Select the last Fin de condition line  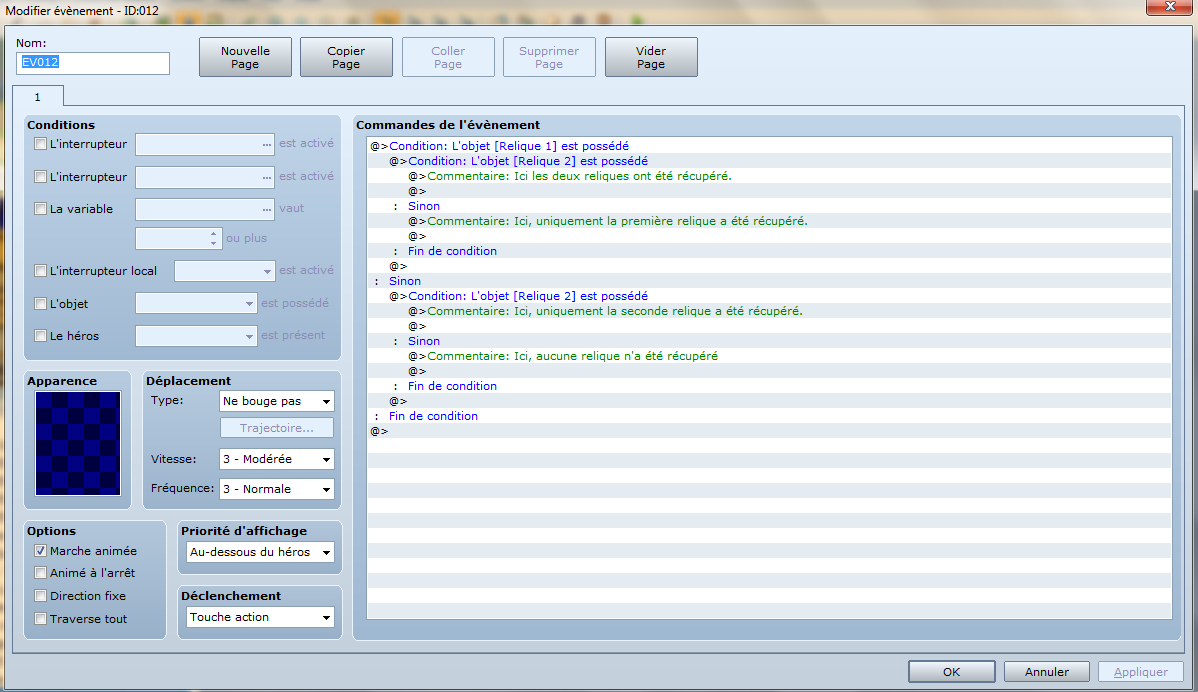click(x=769, y=416)
